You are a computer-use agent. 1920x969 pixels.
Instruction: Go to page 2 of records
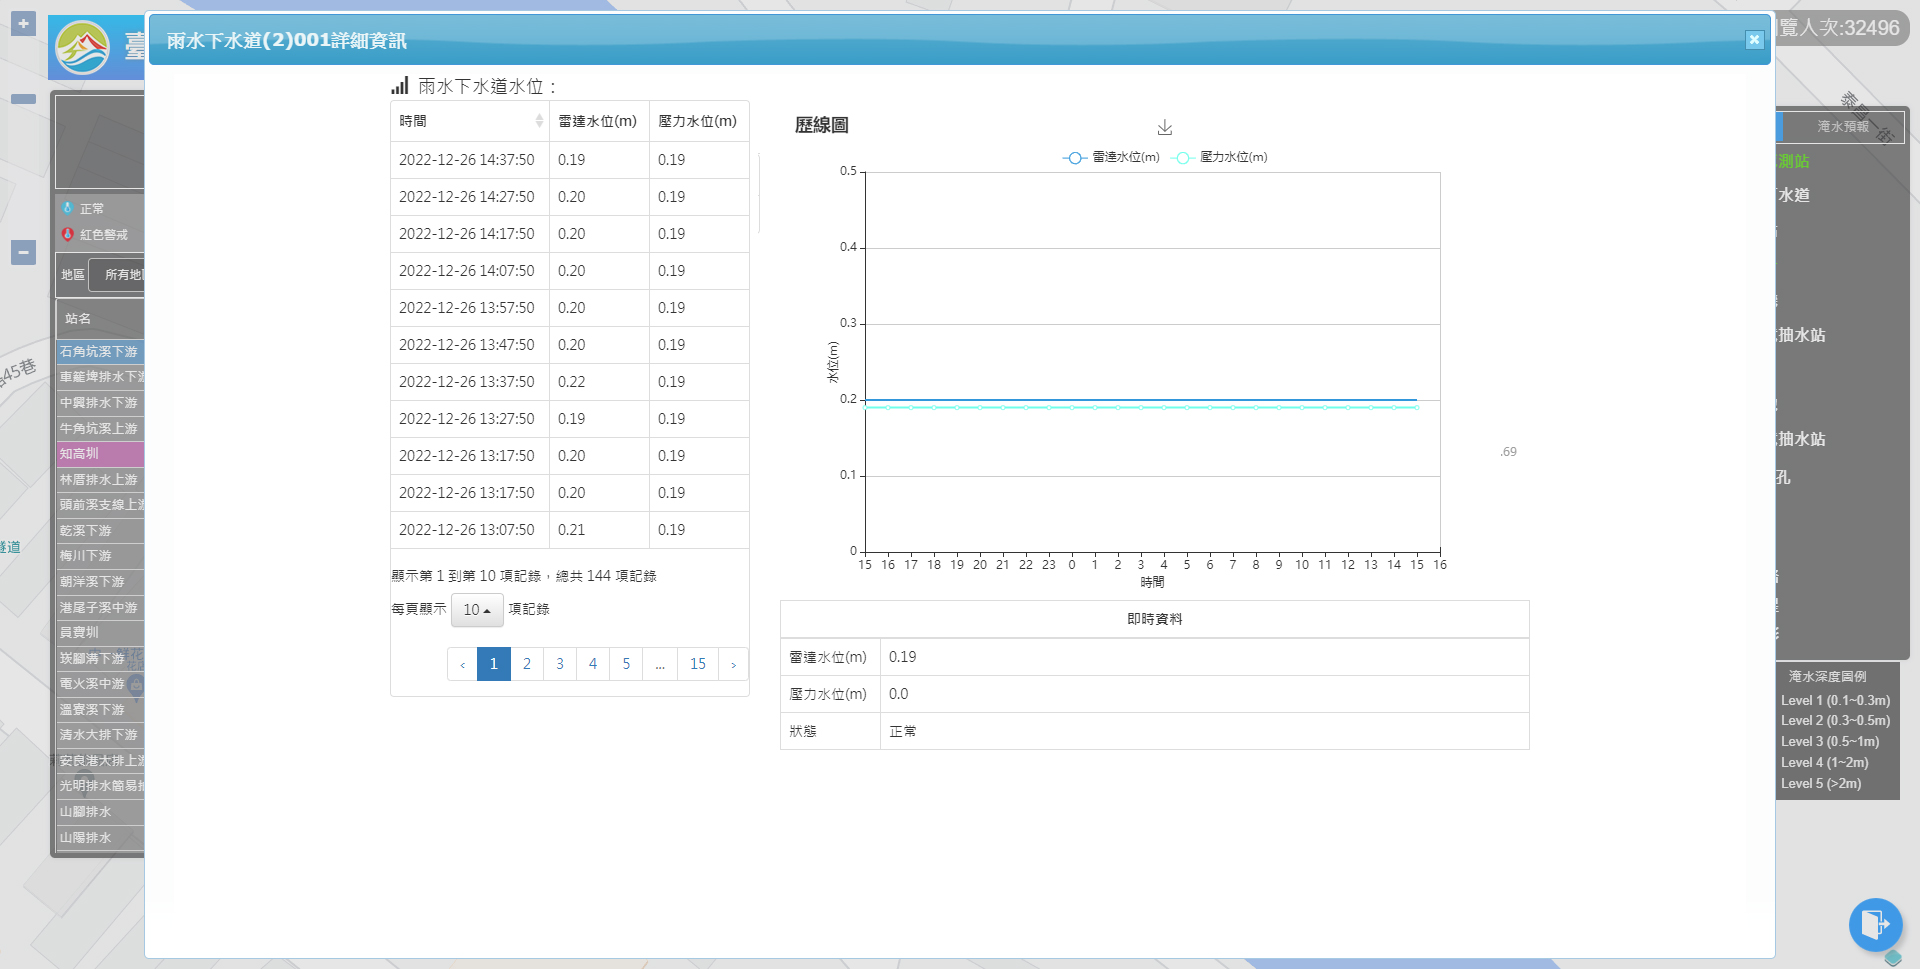click(527, 664)
